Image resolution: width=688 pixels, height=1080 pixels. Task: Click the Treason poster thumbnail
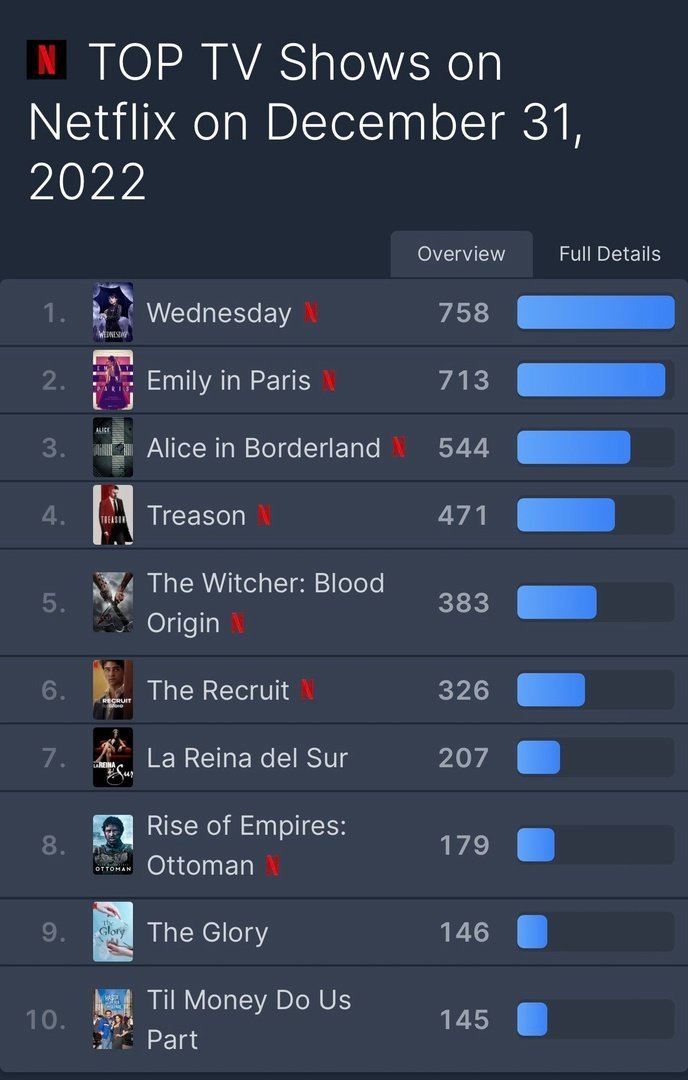tap(113, 515)
